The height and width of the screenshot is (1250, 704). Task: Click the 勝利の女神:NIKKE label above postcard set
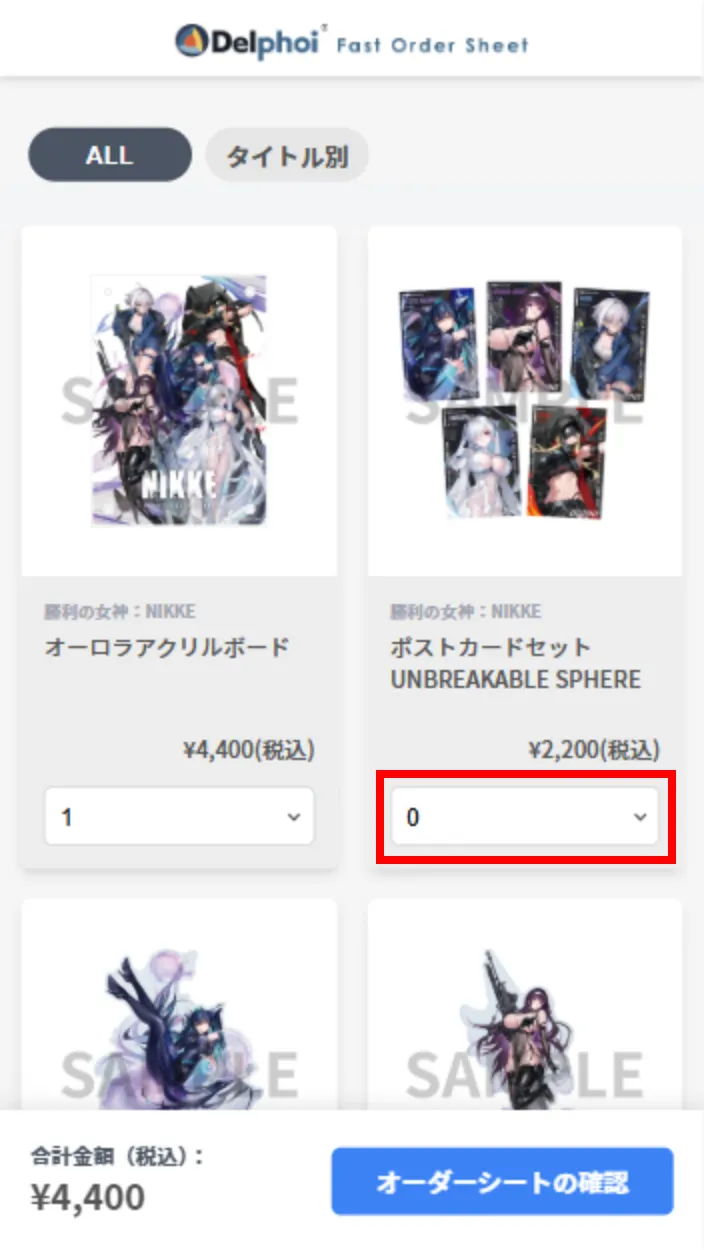(x=465, y=611)
